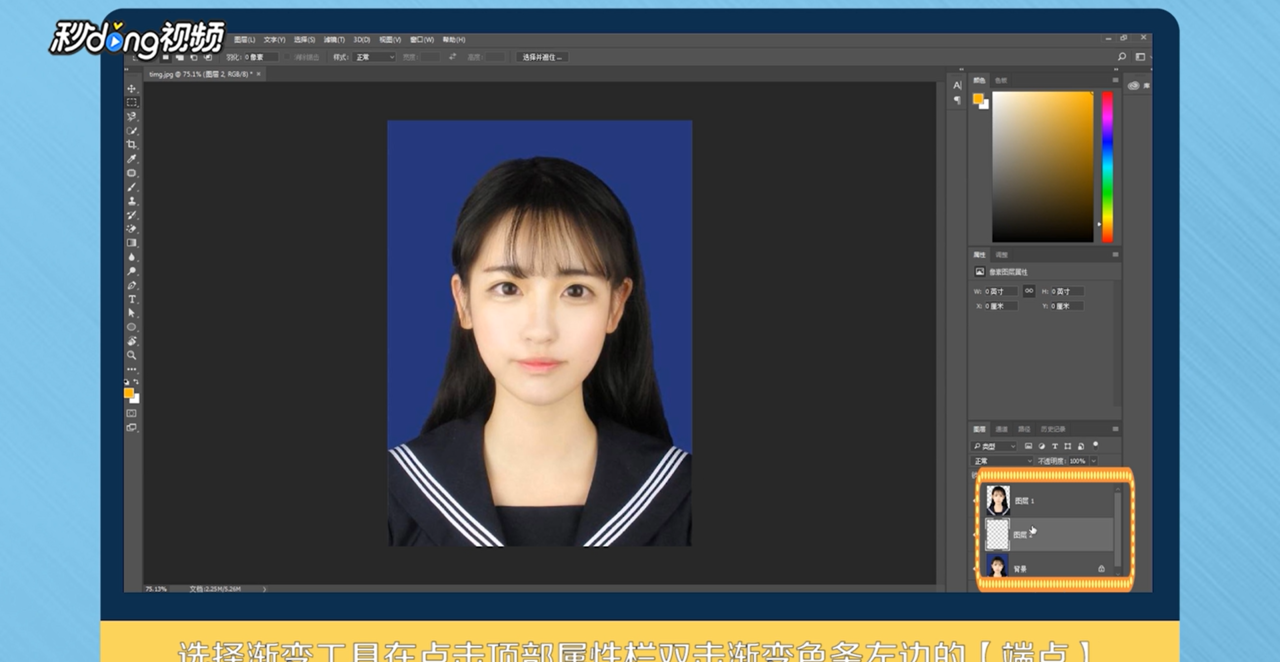Image resolution: width=1280 pixels, height=662 pixels.
Task: Toggle the layer filter on/off switch
Action: [x=1096, y=445]
